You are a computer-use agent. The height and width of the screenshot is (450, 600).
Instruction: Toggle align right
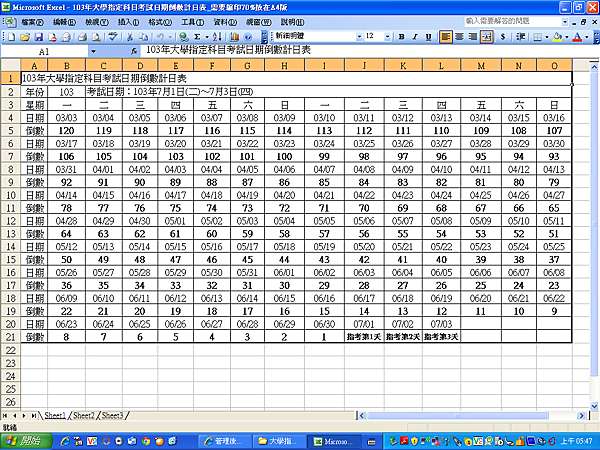click(473, 37)
